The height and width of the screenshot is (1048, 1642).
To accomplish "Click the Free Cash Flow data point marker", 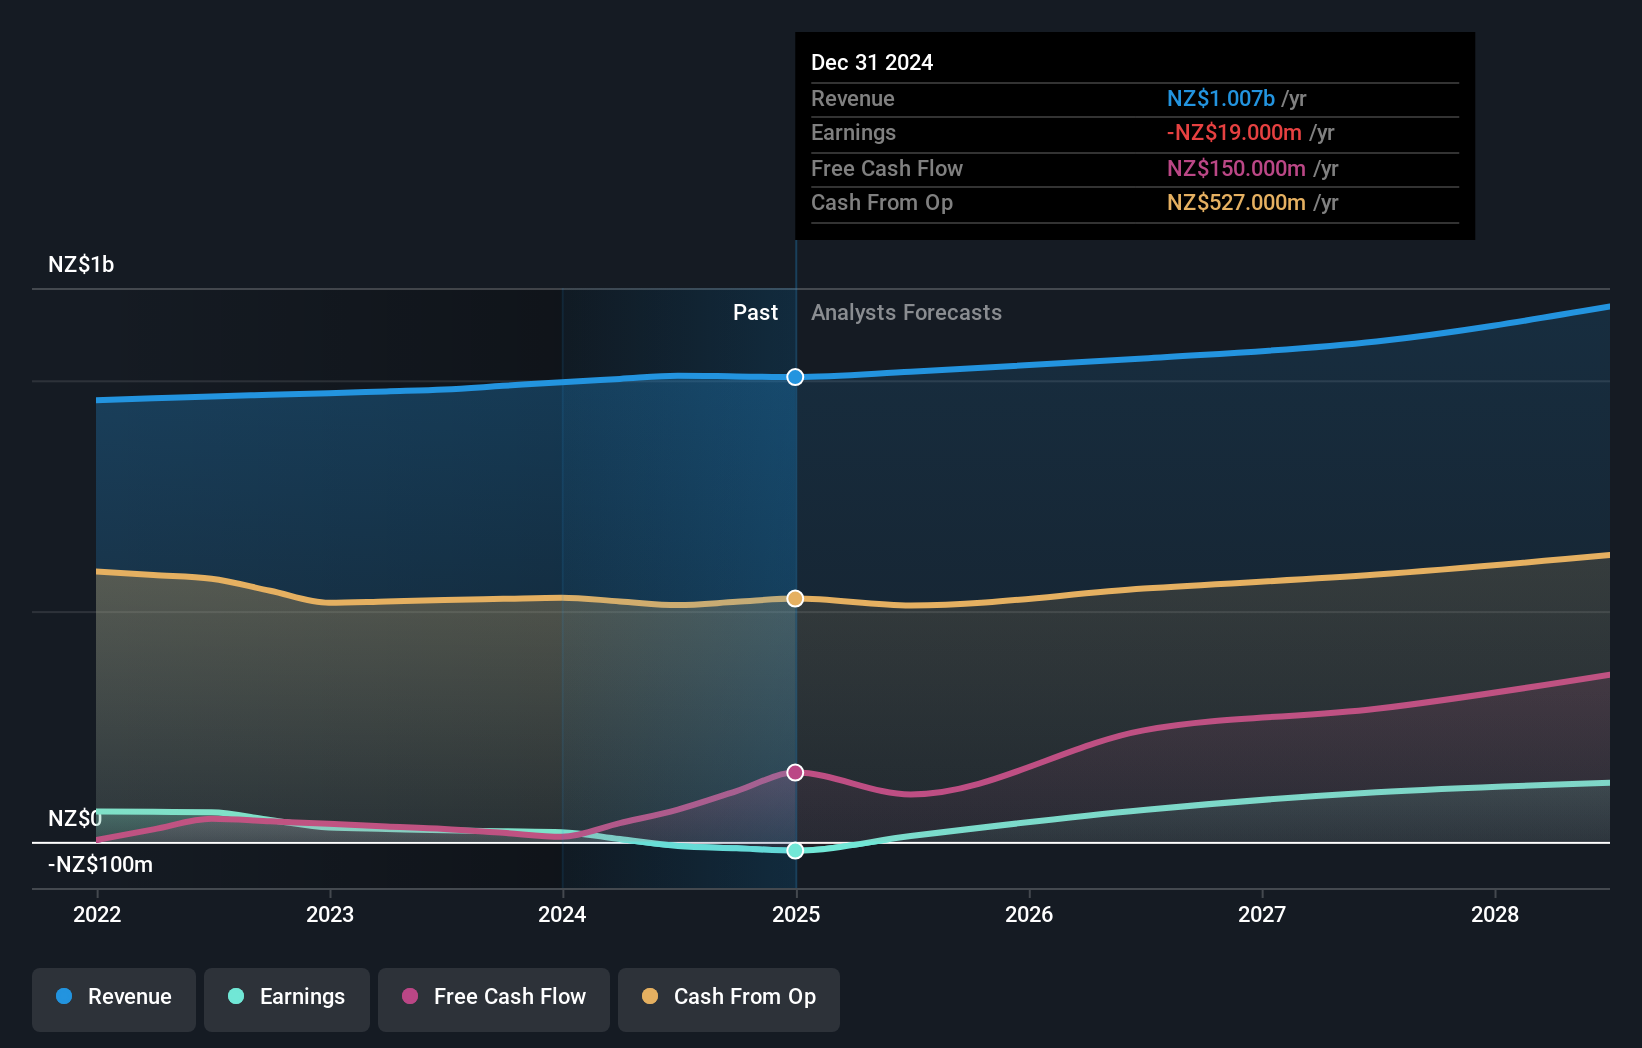I will point(795,772).
